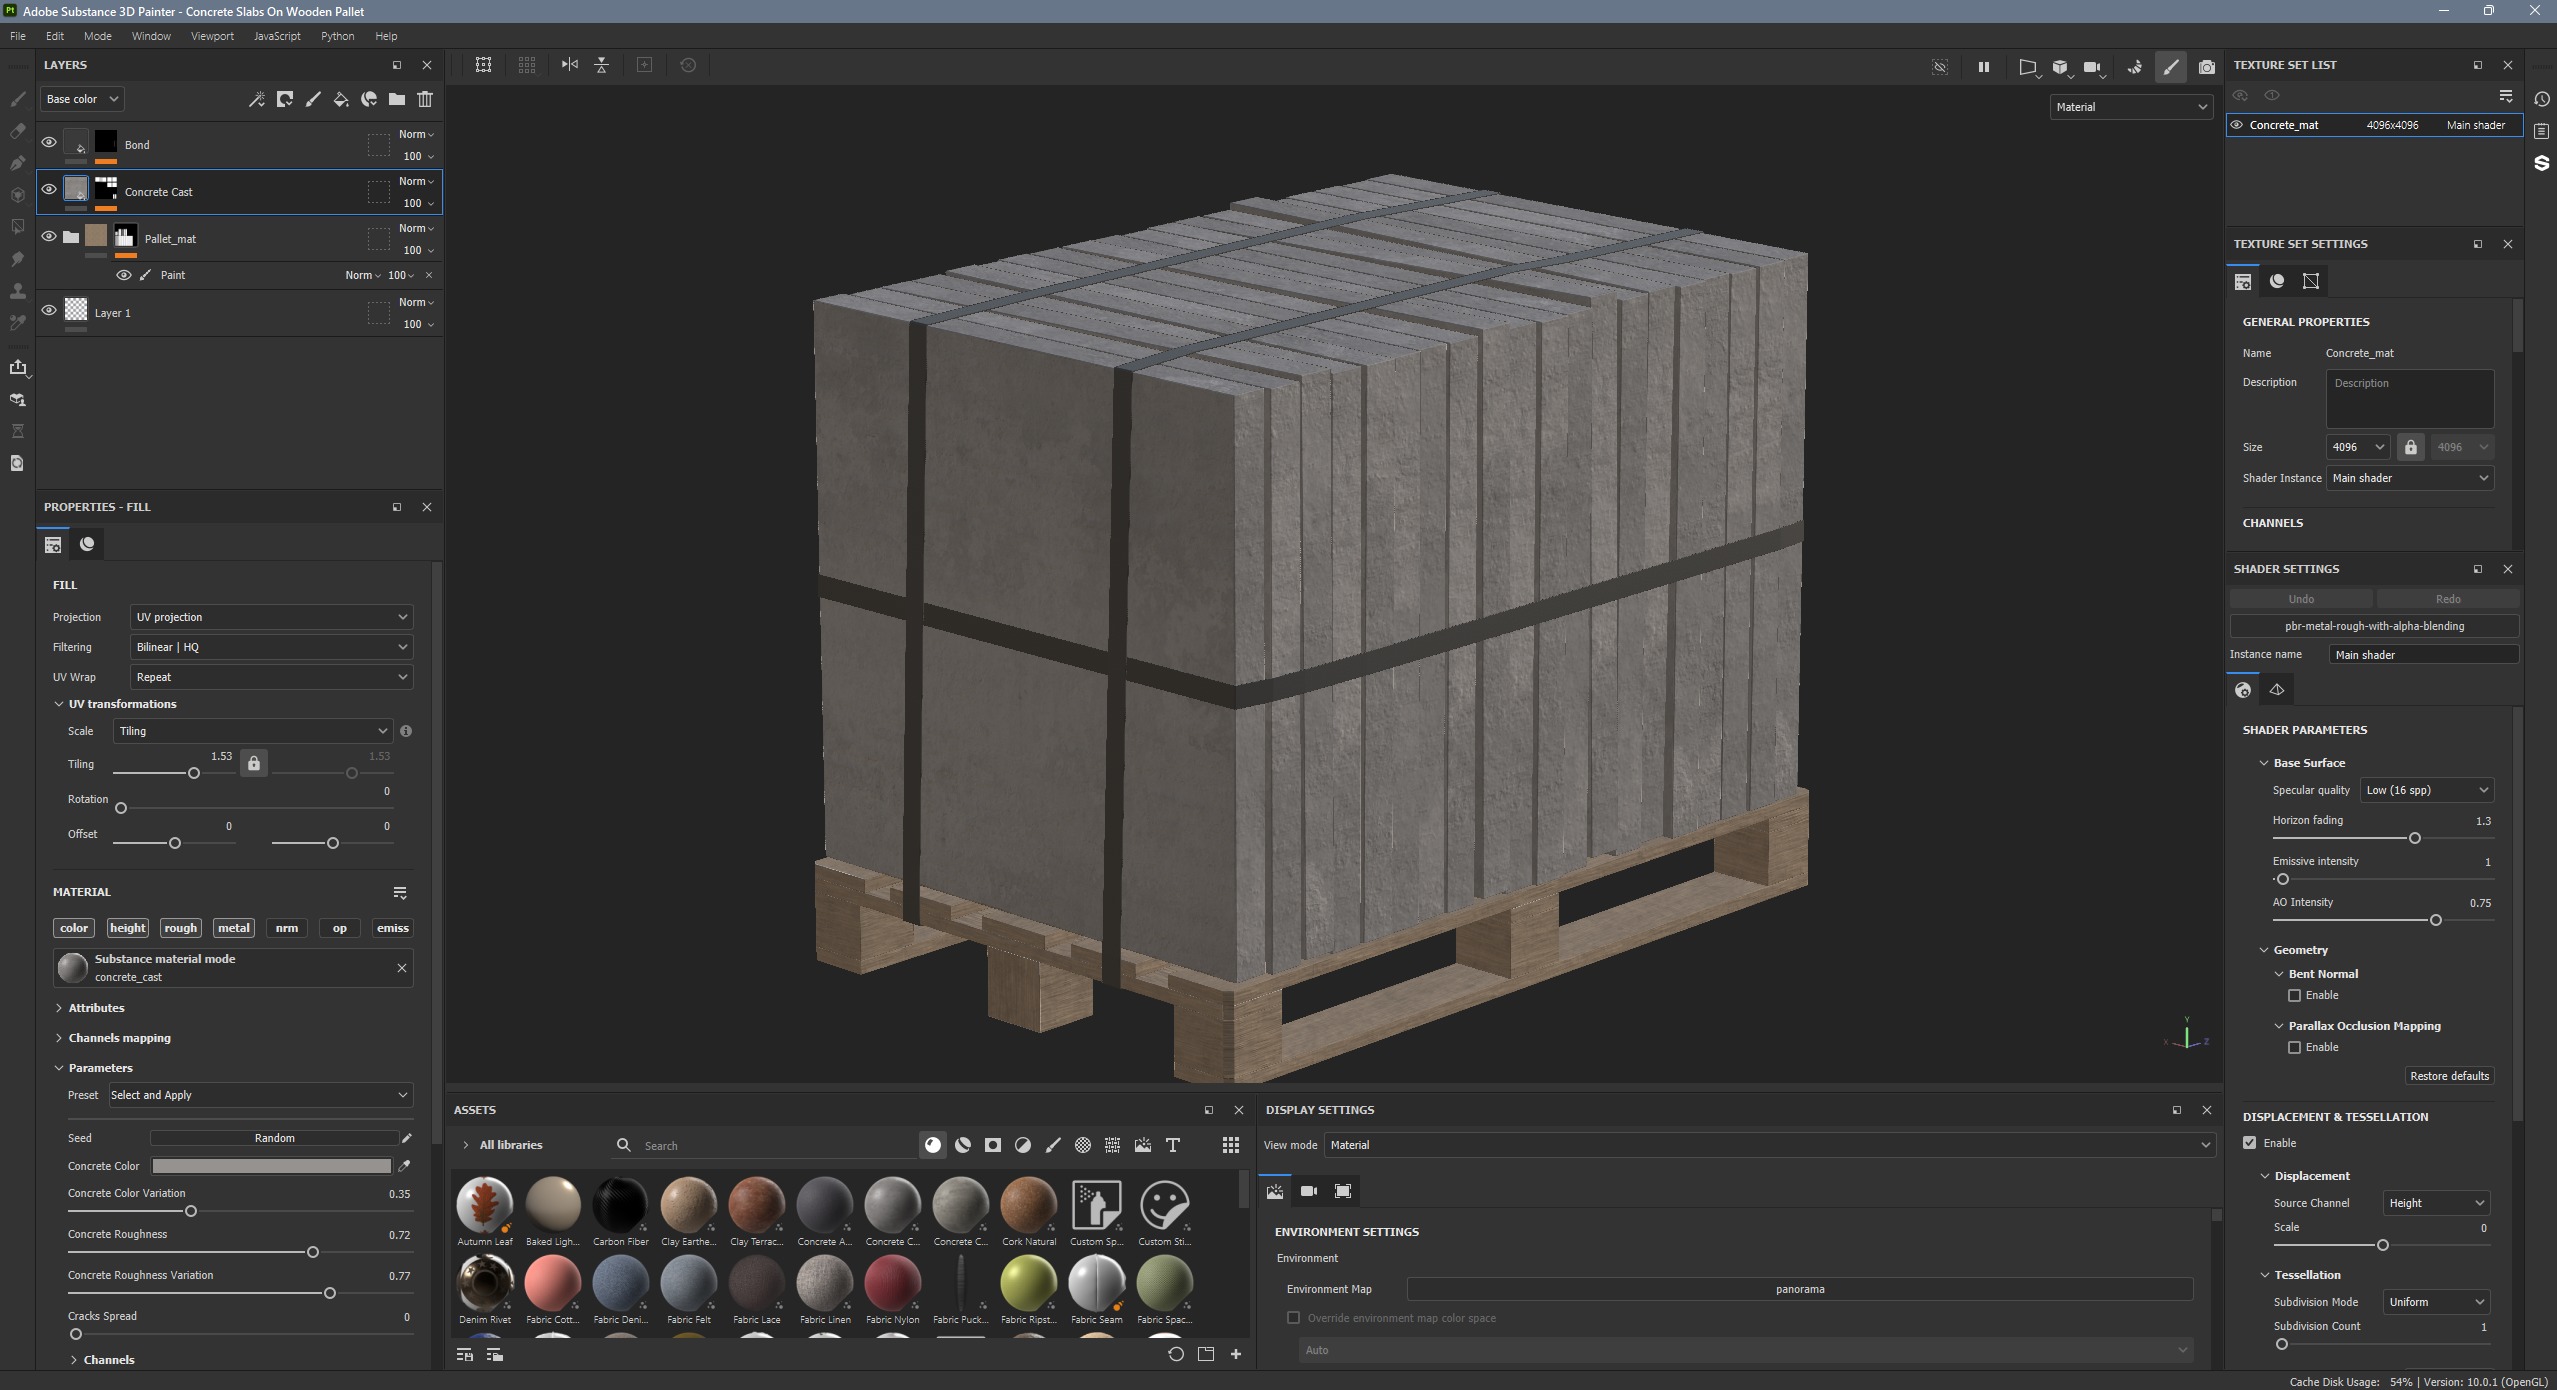Open the viewport Material mode dropdown

[2131, 107]
